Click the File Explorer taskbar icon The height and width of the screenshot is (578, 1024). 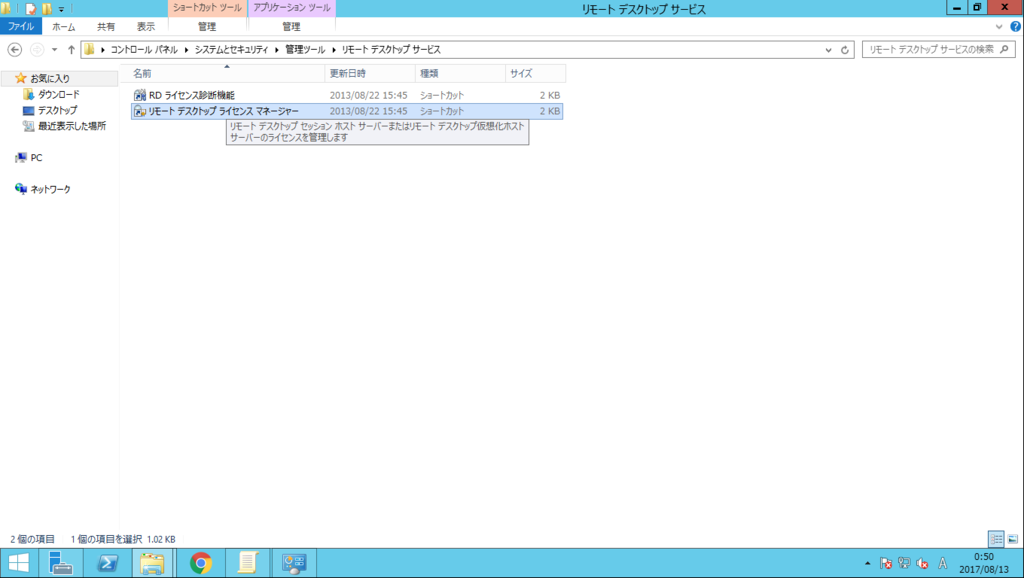point(153,563)
